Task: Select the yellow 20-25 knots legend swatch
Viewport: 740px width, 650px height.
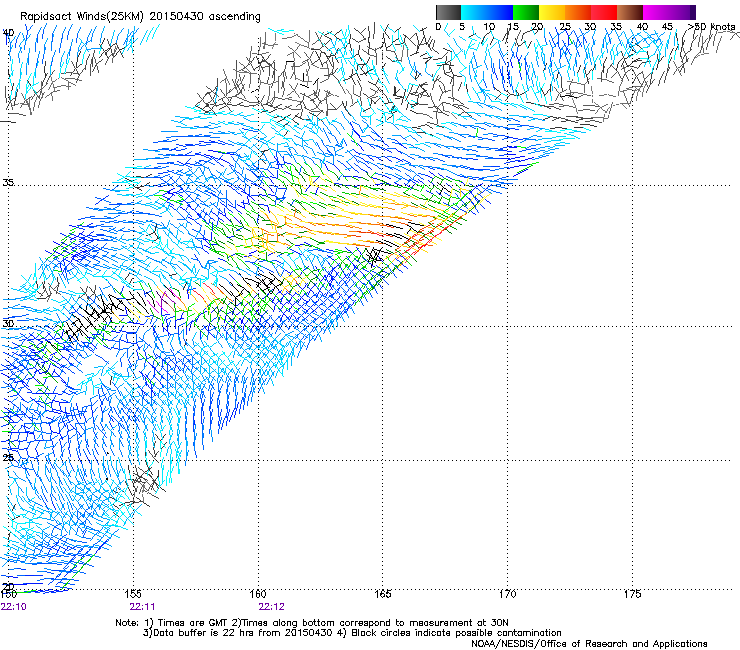Action: (552, 12)
